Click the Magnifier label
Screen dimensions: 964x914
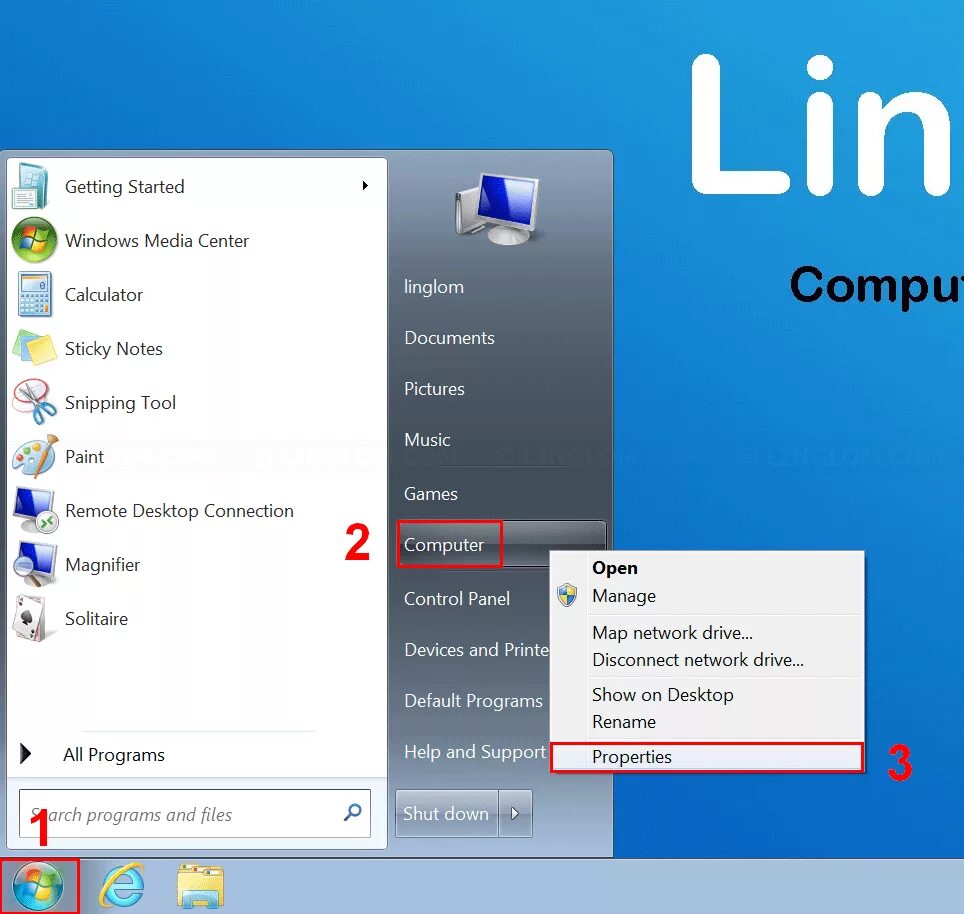click(x=103, y=564)
